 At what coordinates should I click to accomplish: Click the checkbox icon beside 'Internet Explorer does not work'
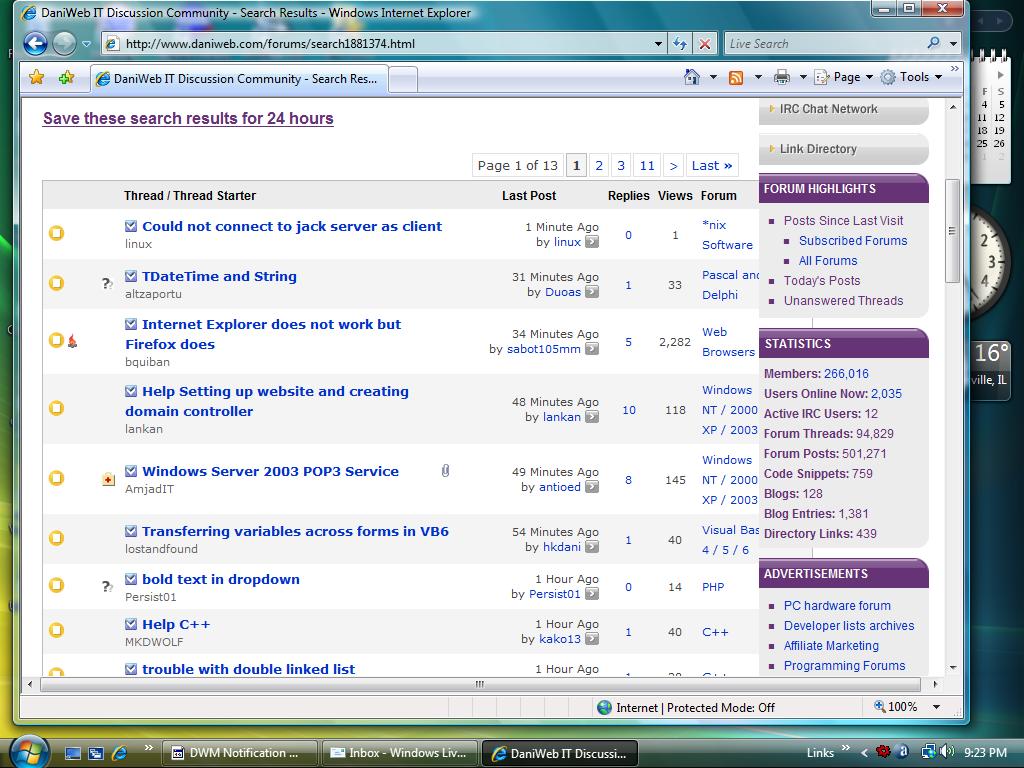click(131, 324)
